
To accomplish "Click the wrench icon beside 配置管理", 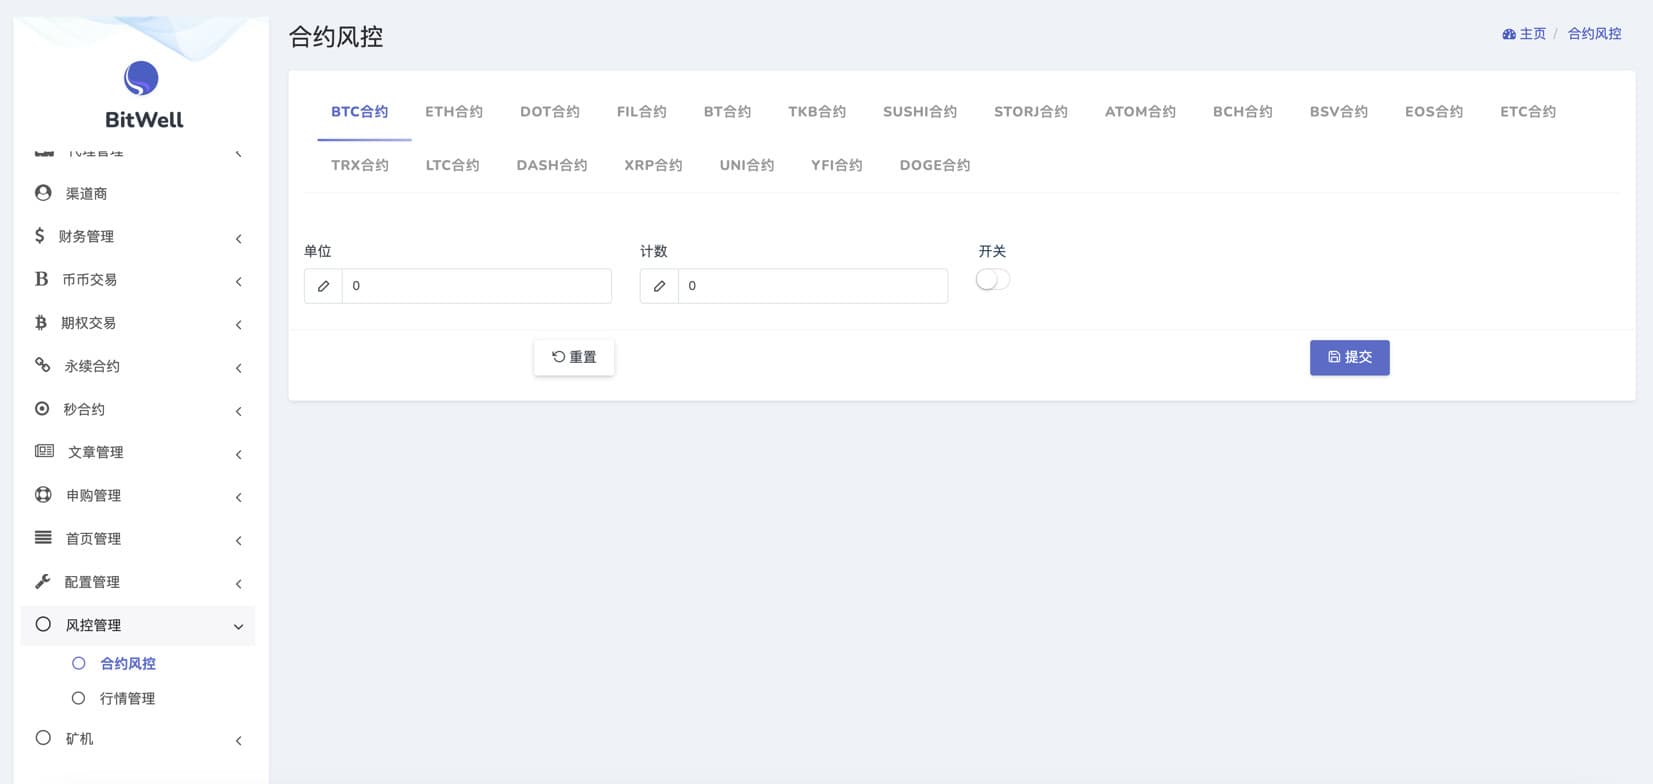I will click(x=43, y=582).
